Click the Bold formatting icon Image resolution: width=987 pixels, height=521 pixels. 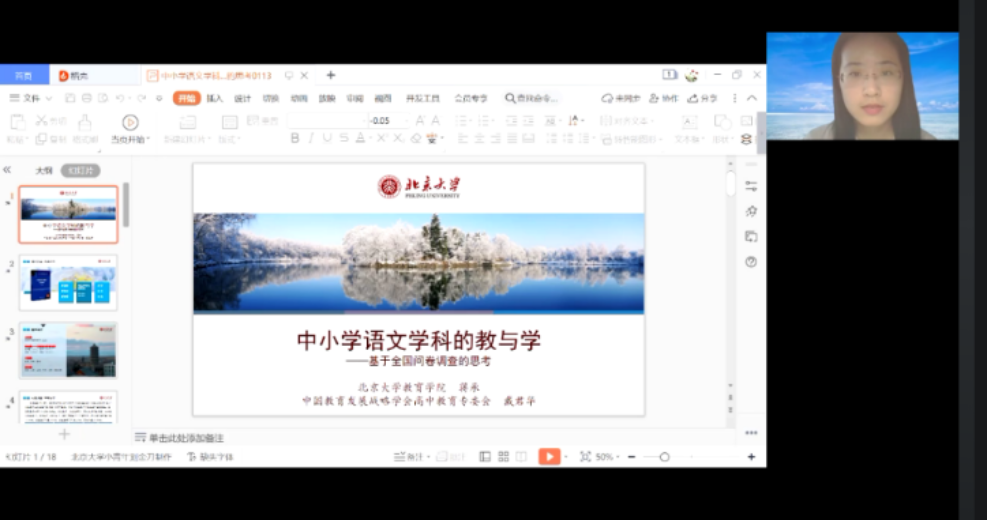pyautogui.click(x=295, y=138)
